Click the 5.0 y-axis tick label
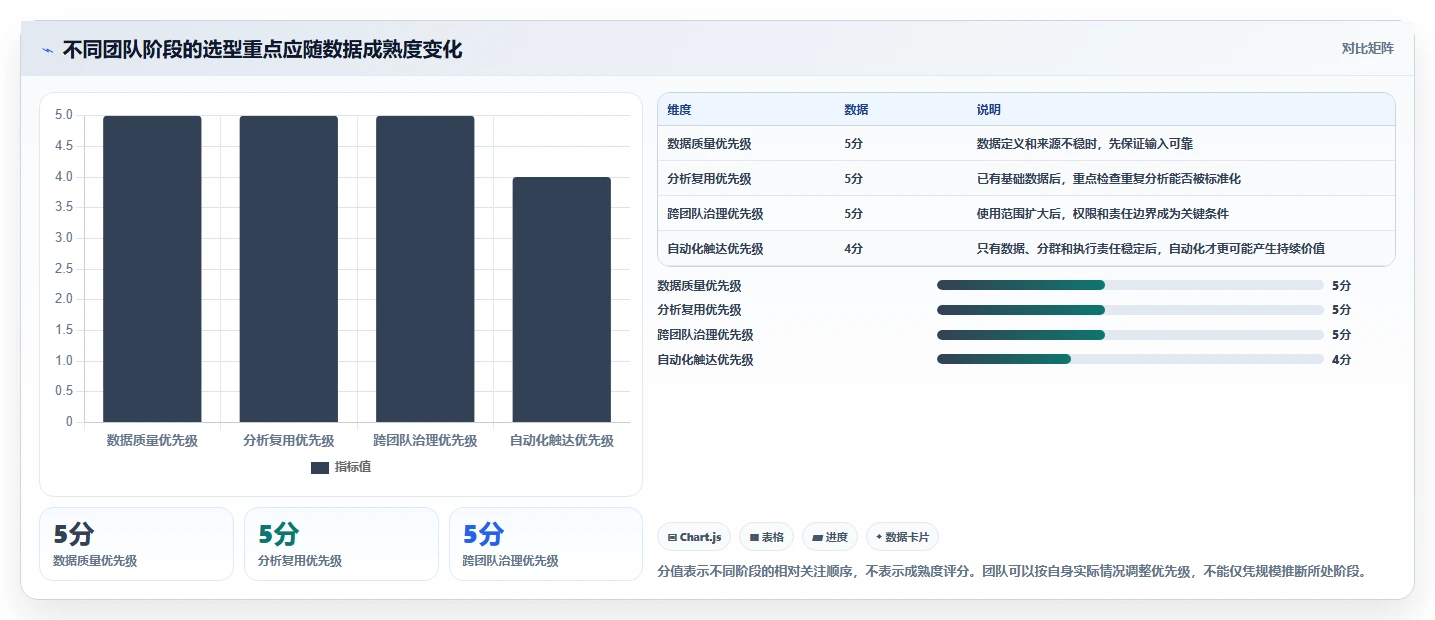Image resolution: width=1435 pixels, height=620 pixels. click(64, 115)
